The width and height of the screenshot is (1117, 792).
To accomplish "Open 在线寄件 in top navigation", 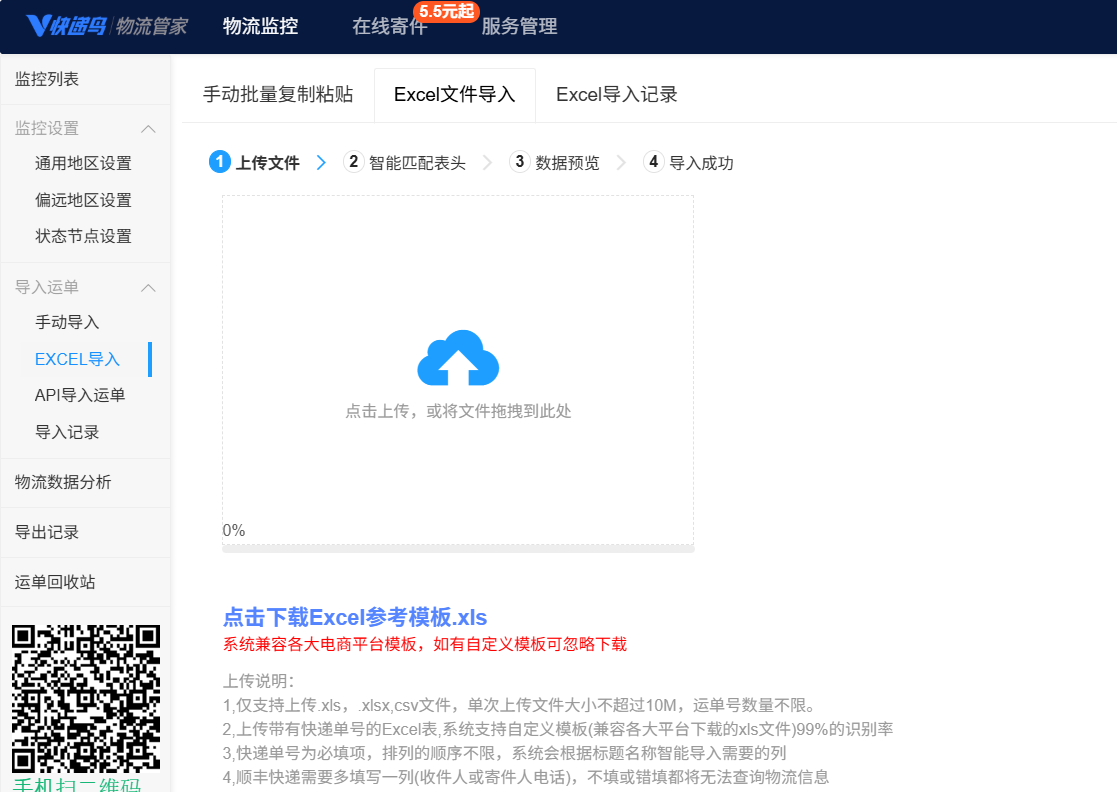I will [x=389, y=27].
